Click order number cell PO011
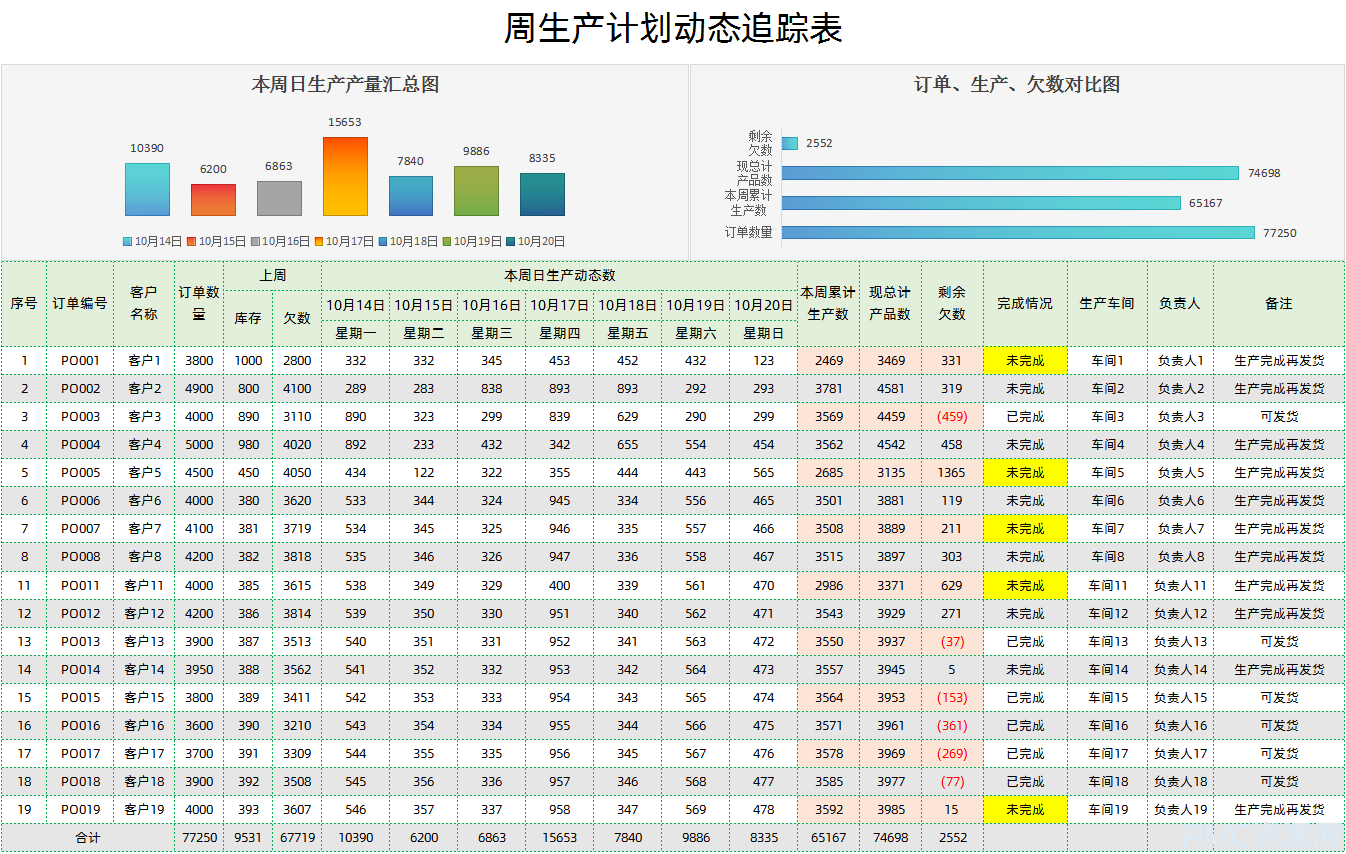The width and height of the screenshot is (1346, 854). [x=80, y=586]
